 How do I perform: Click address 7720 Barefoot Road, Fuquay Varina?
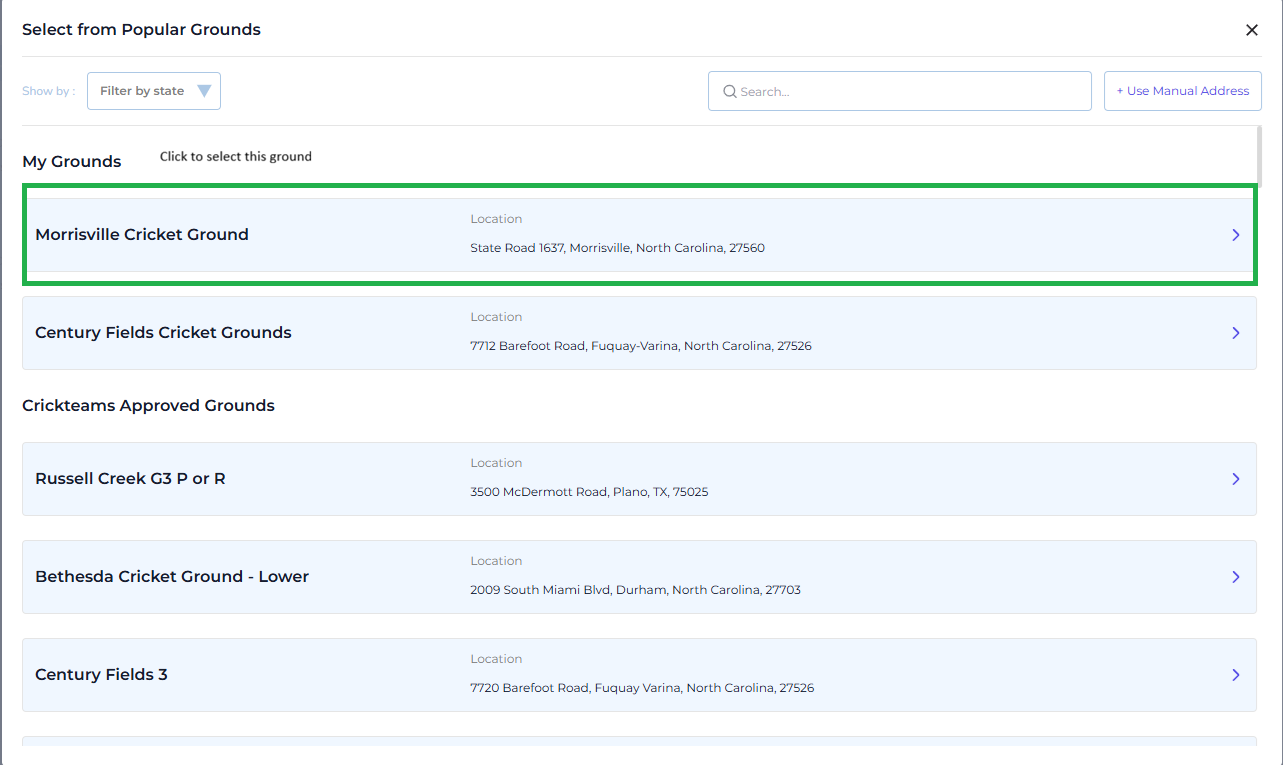[642, 688]
